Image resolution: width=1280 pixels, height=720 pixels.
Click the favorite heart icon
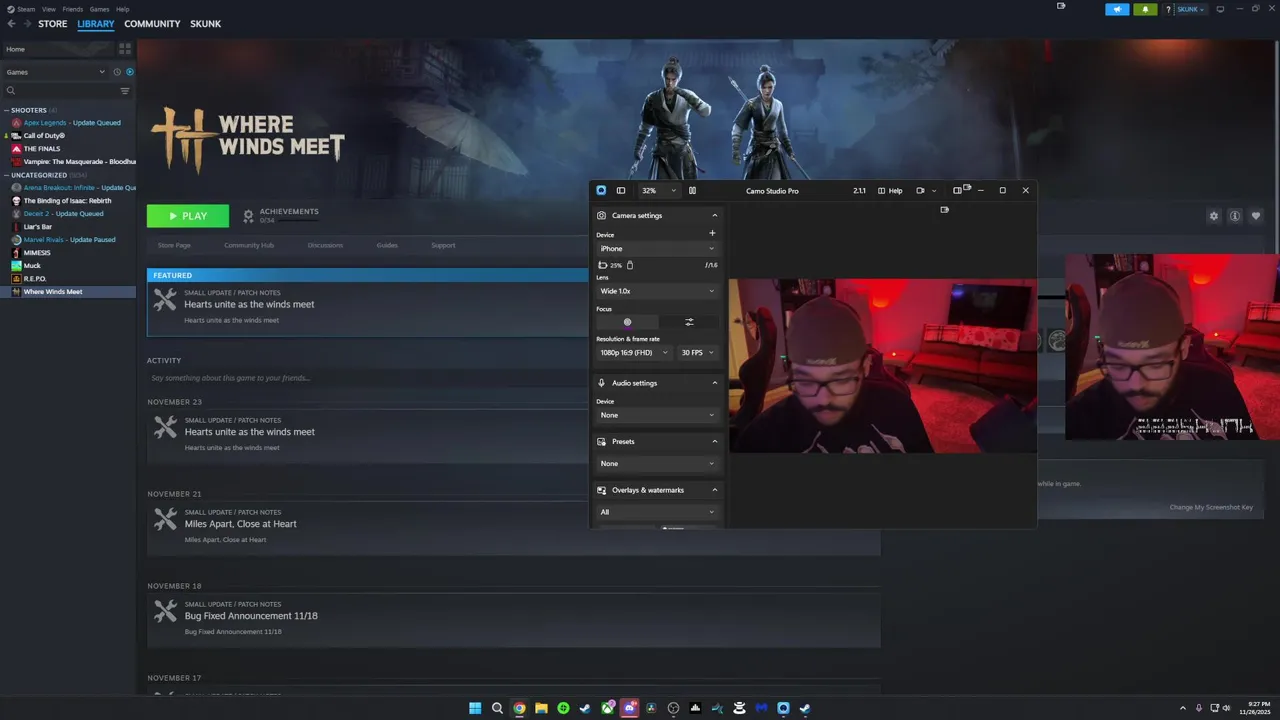pyautogui.click(x=1256, y=216)
